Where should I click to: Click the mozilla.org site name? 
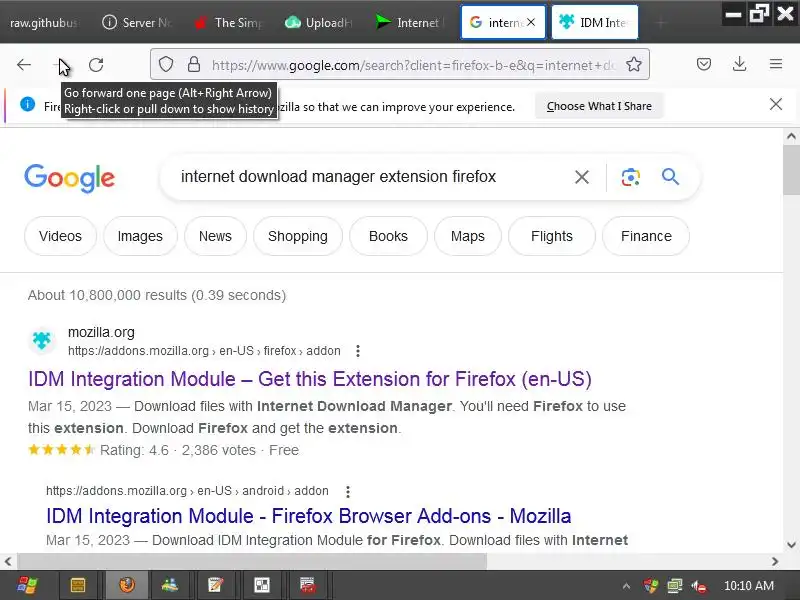point(101,332)
